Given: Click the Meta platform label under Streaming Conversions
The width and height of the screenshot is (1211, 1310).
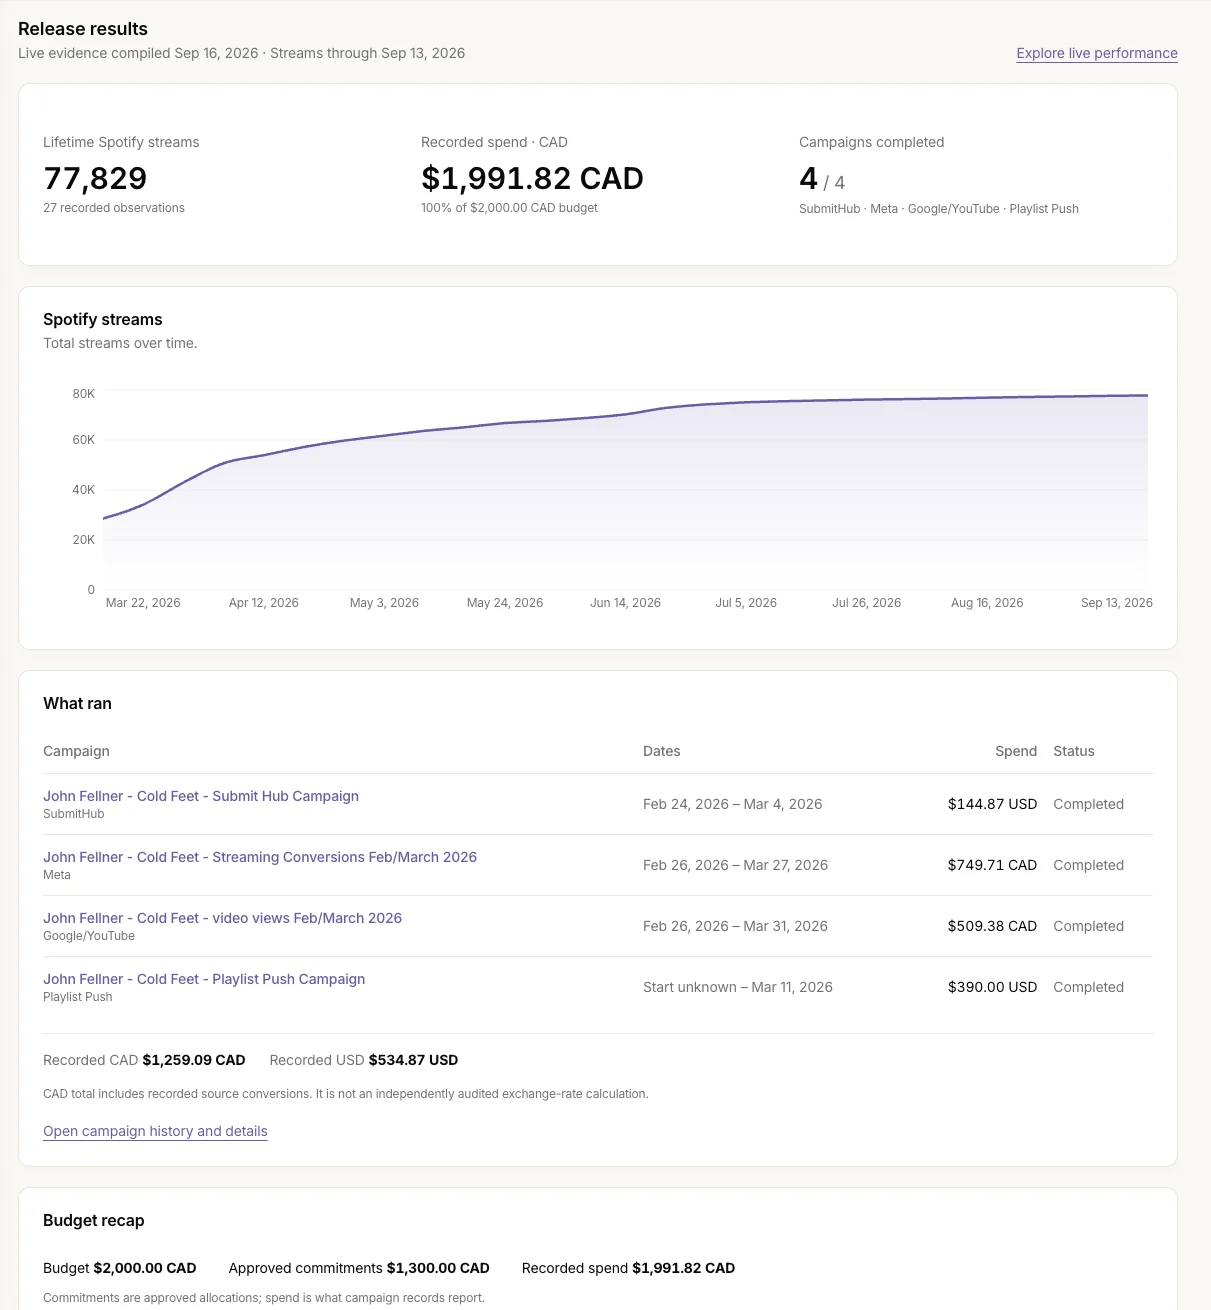Looking at the screenshot, I should (57, 875).
